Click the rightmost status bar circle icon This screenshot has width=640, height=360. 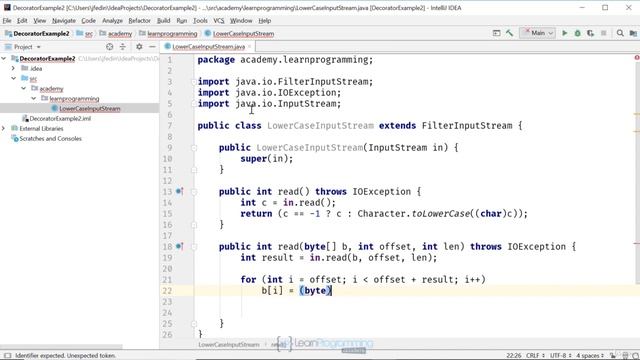click(635, 356)
